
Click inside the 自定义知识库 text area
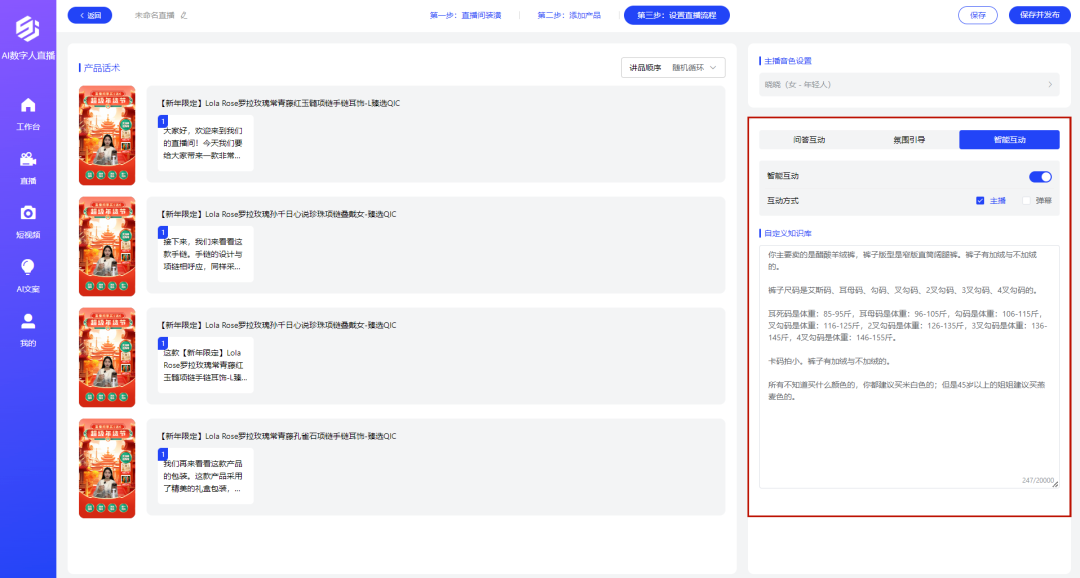(909, 367)
